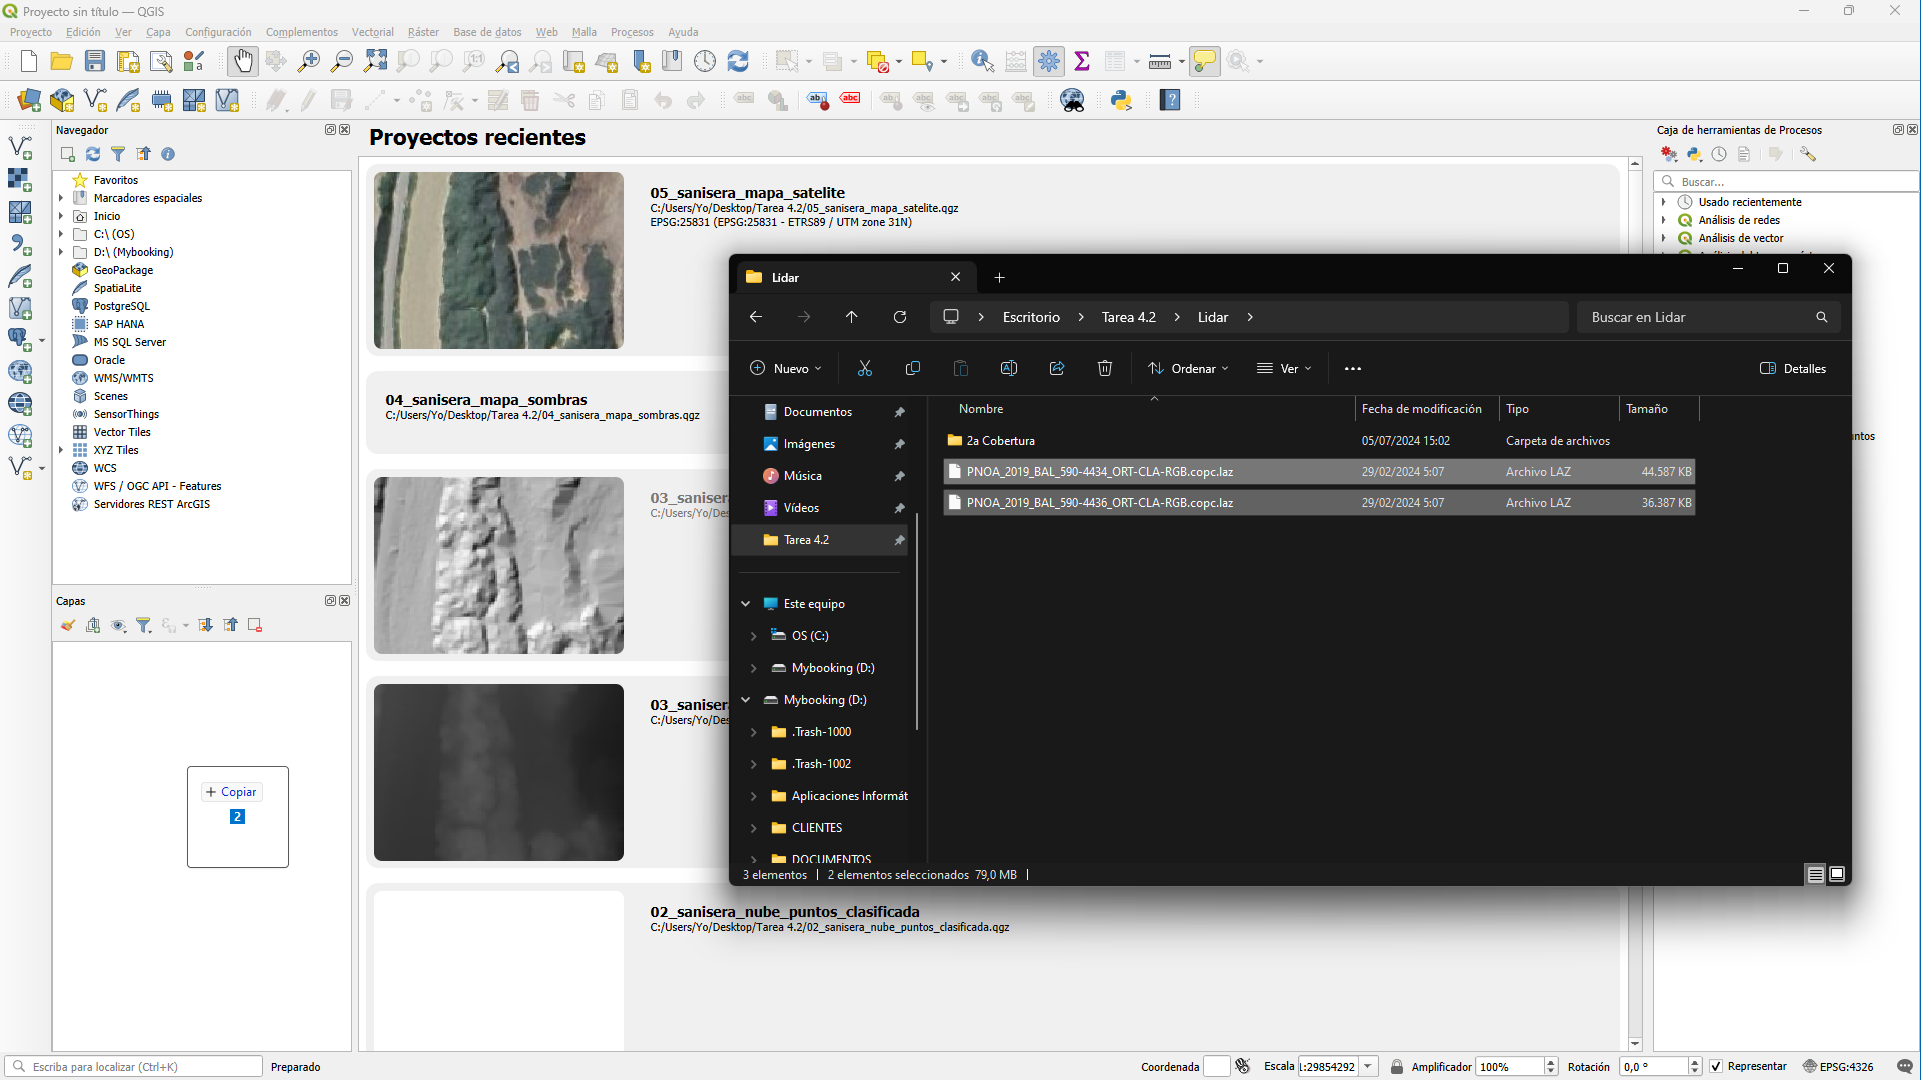This screenshot has width=1921, height=1080.
Task: Toggle the scale lock icon in status bar
Action: [x=1397, y=1067]
